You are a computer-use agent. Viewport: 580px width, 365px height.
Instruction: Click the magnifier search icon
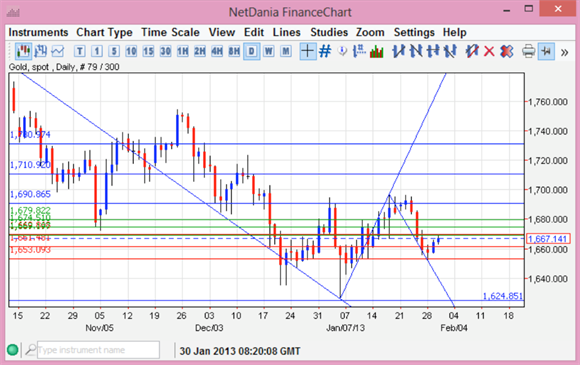(31, 349)
